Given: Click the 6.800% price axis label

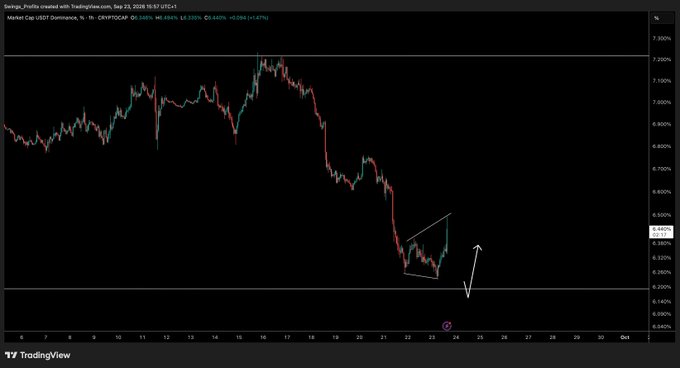Looking at the screenshot, I should (x=661, y=147).
